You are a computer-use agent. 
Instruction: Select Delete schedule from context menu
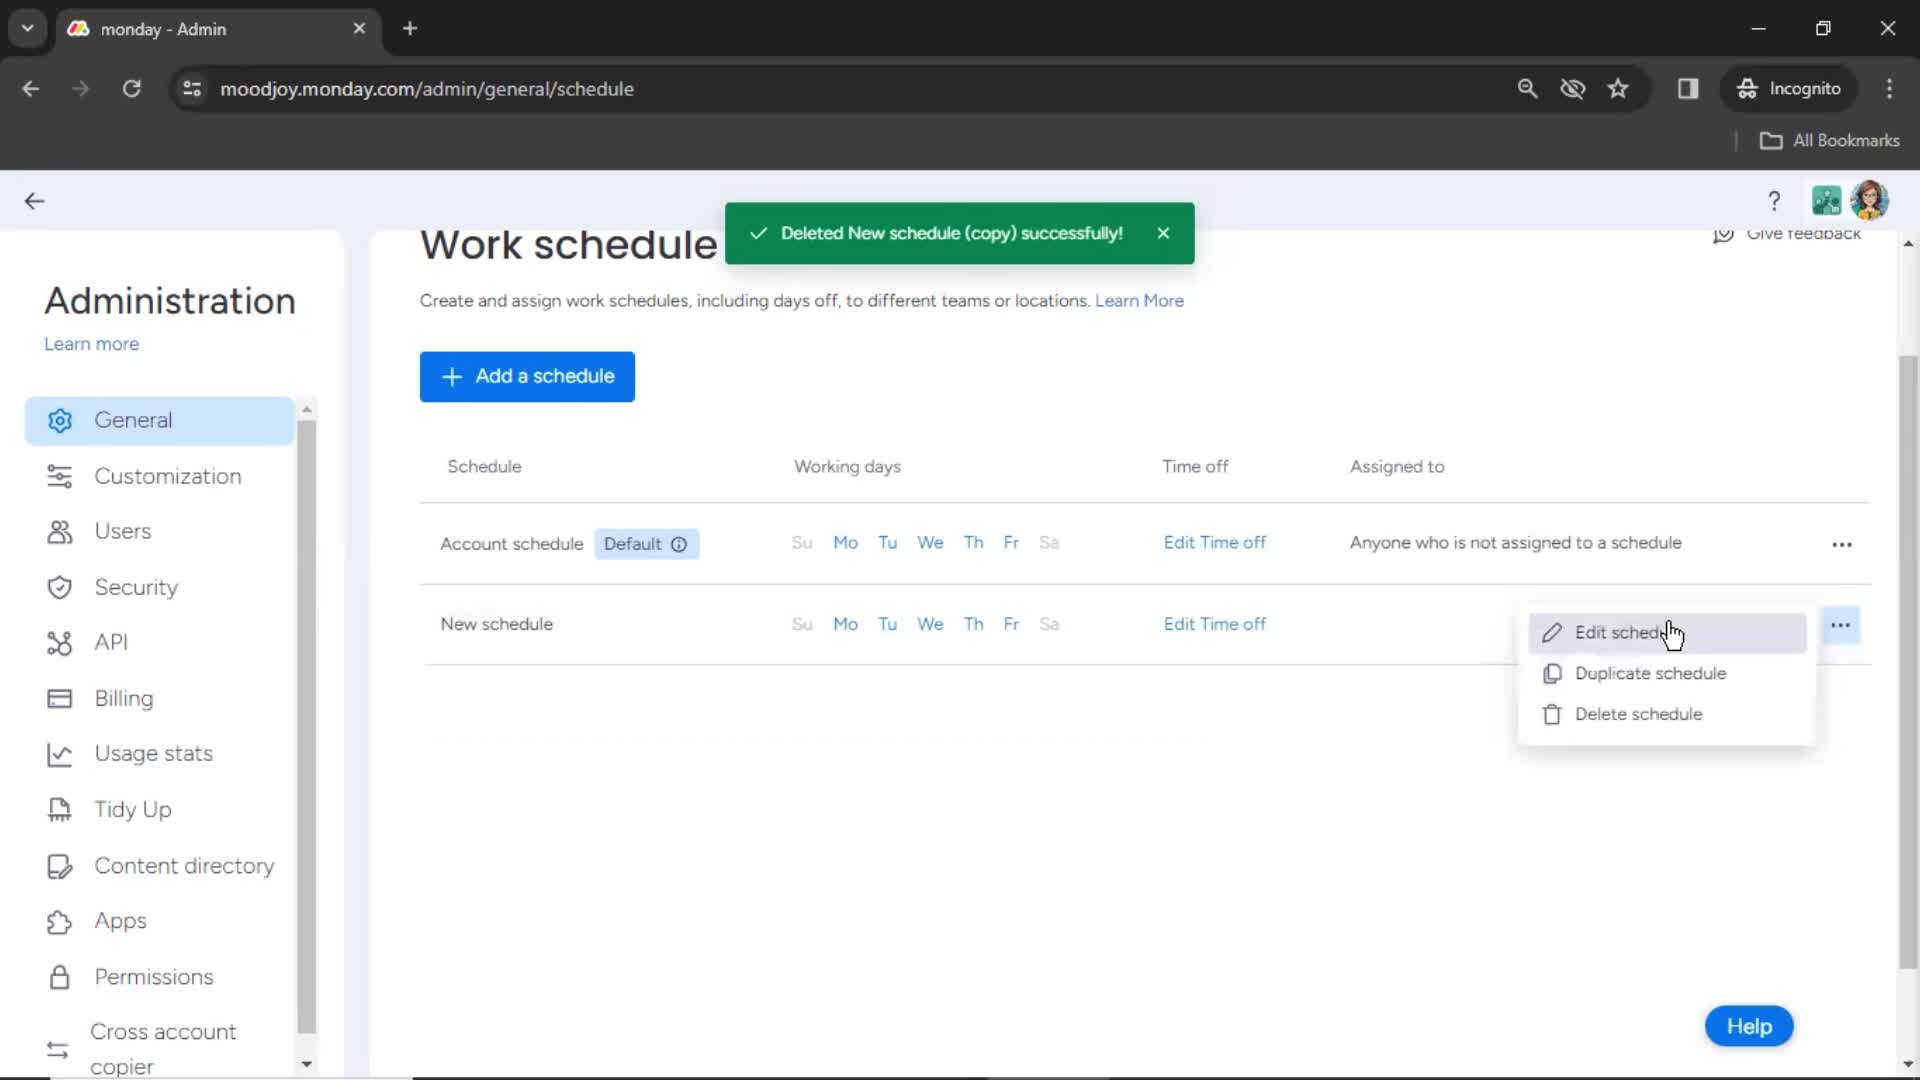click(1639, 713)
